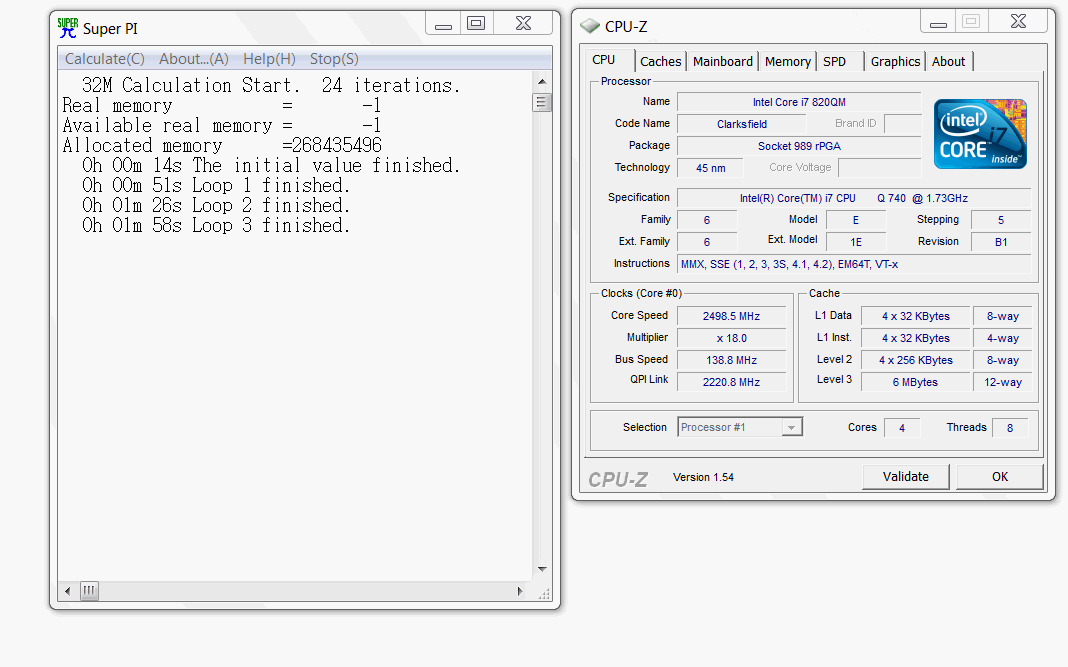Click the Level 2 '4 x 256 KBytes' value

point(915,360)
